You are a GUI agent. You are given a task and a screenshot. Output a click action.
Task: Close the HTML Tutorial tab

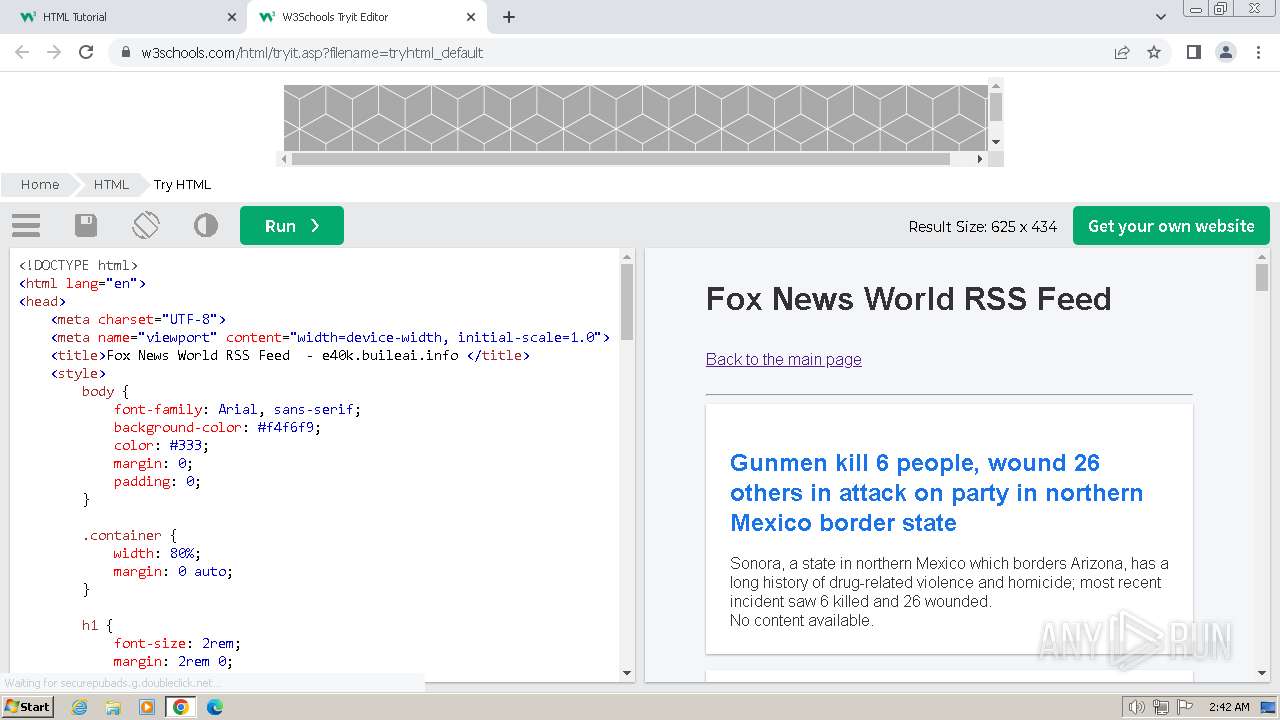(232, 17)
